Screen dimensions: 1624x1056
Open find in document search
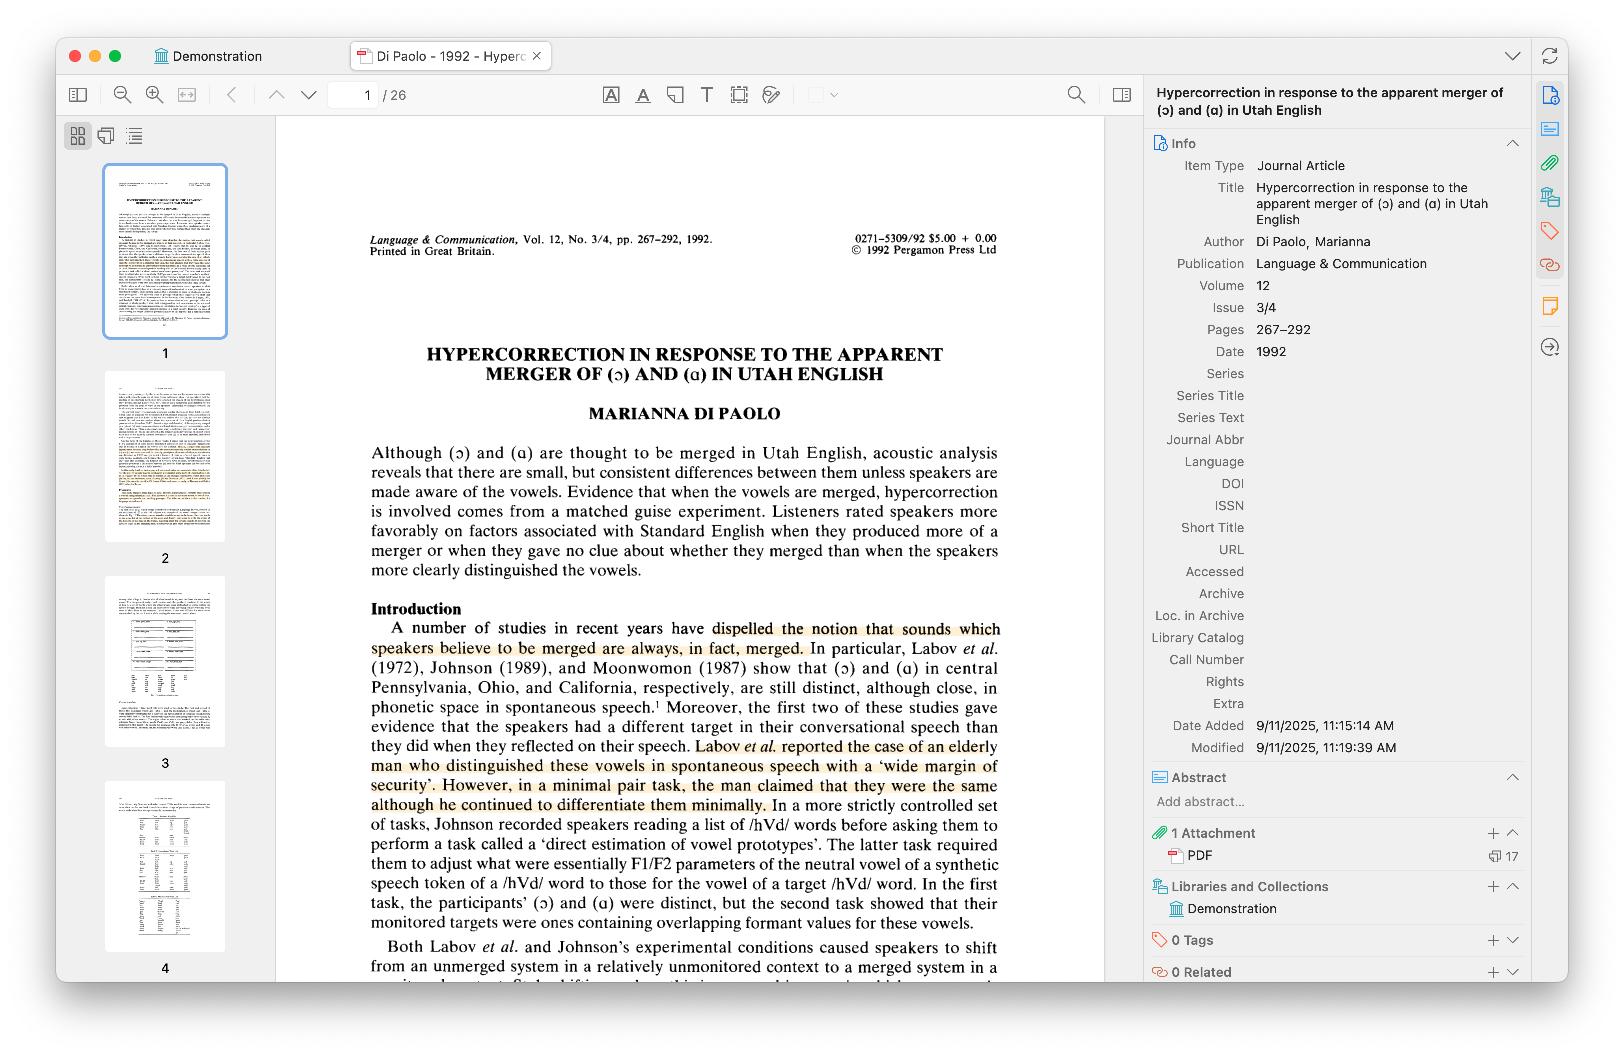point(1076,95)
